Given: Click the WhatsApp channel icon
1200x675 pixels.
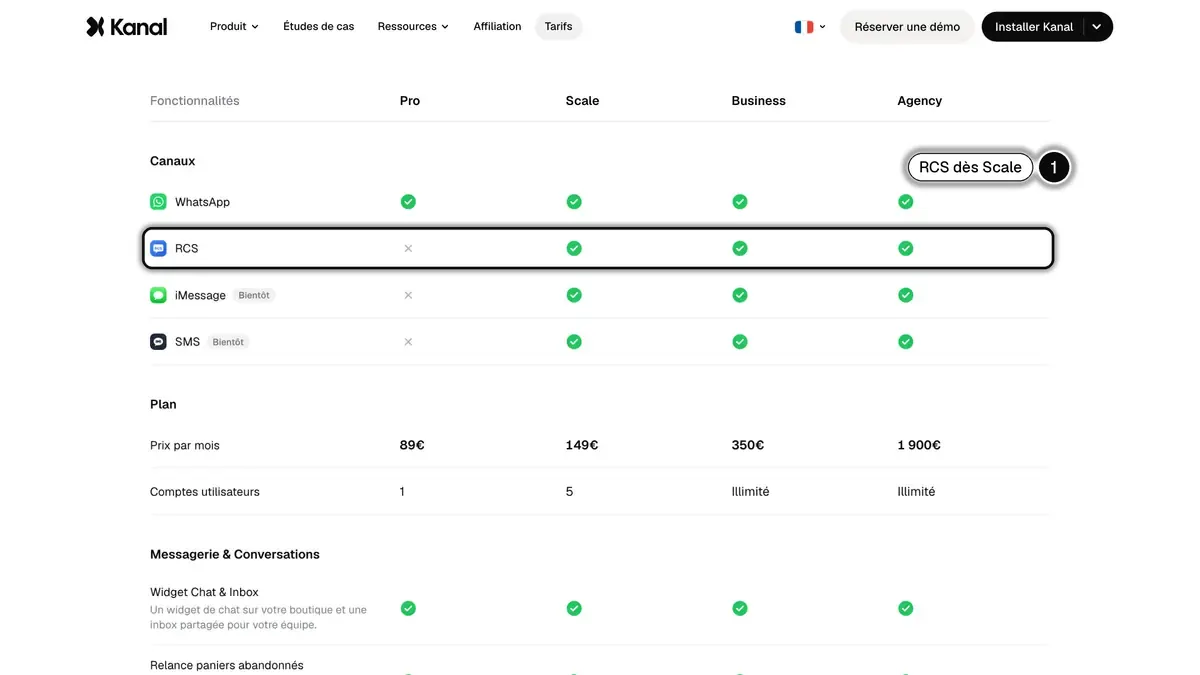Looking at the screenshot, I should [x=158, y=202].
